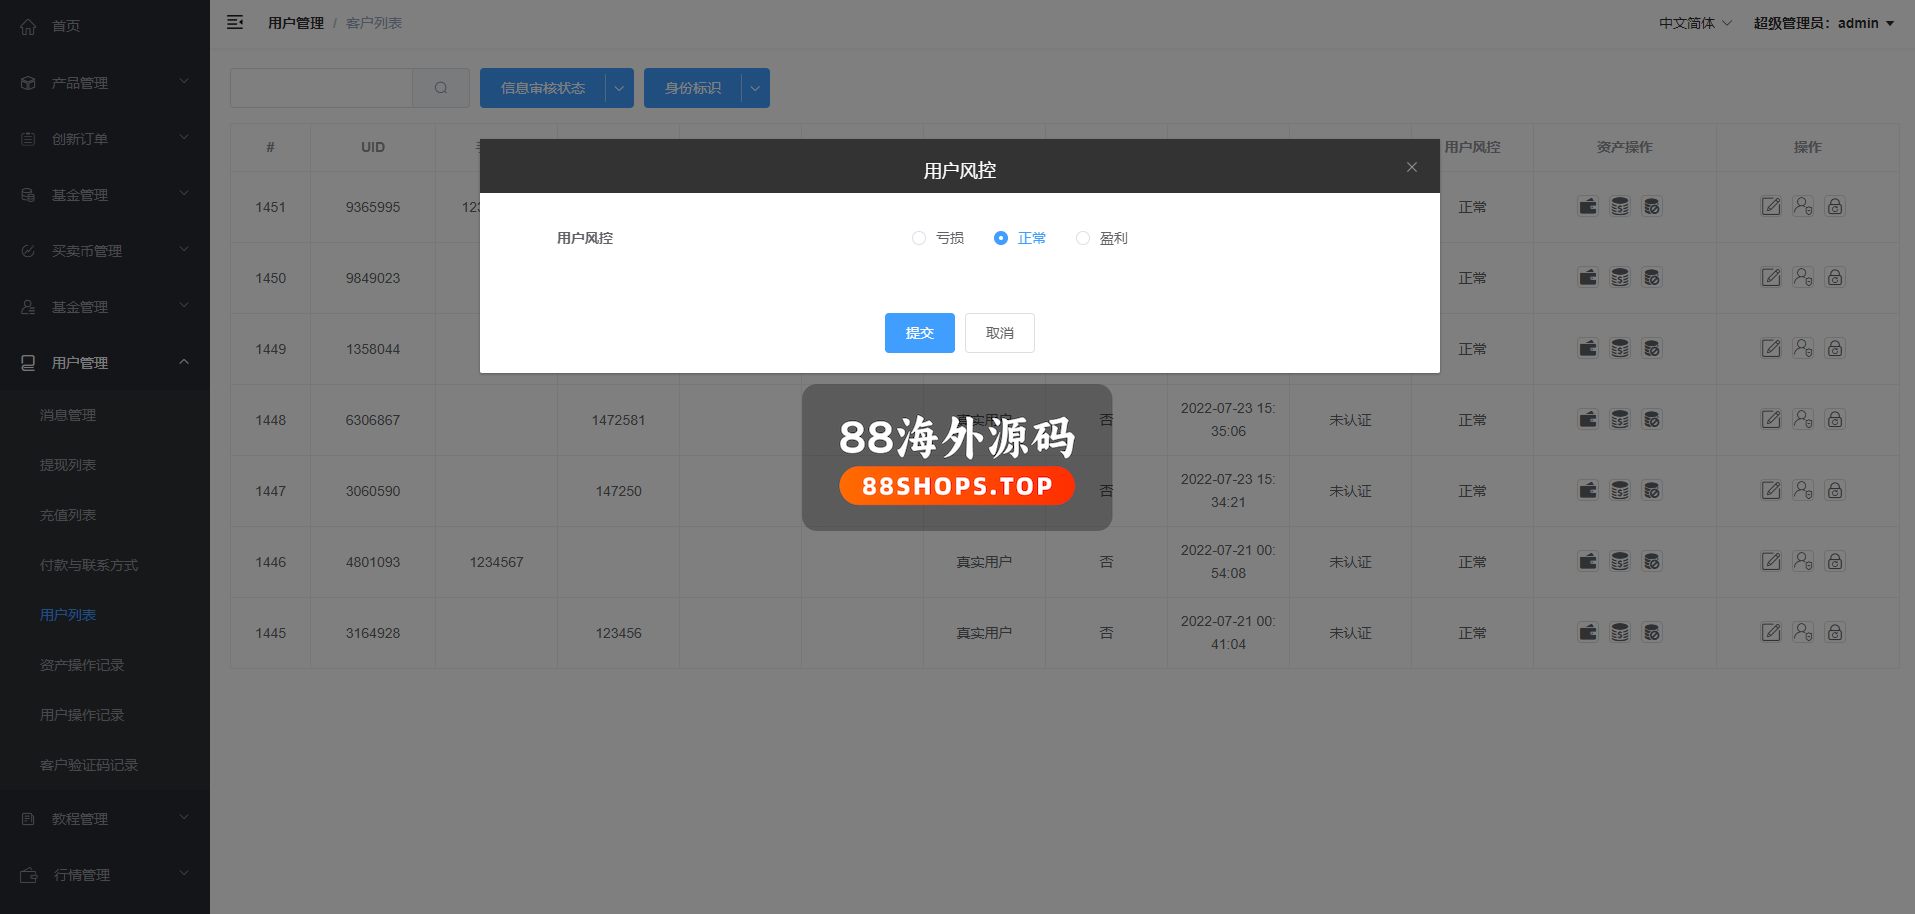Click the search magnifier icon
The width and height of the screenshot is (1915, 914).
441,88
